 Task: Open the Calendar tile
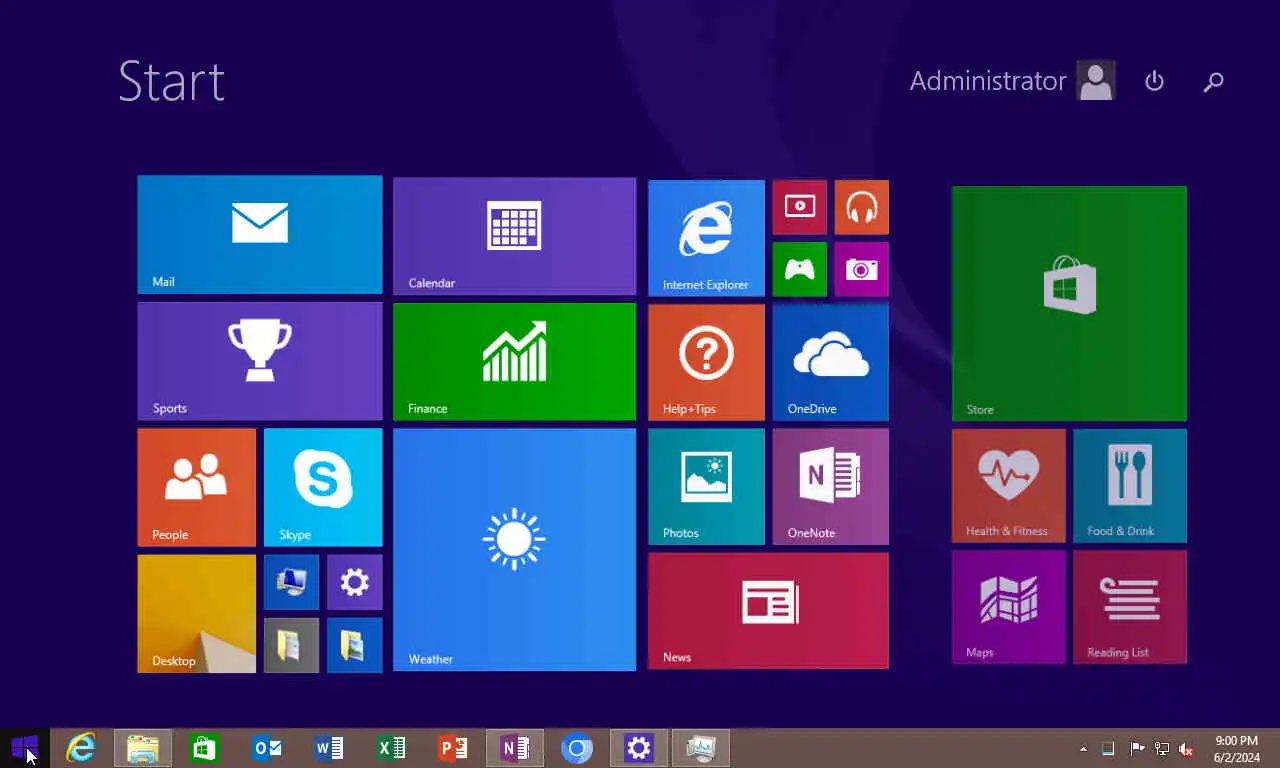(514, 236)
